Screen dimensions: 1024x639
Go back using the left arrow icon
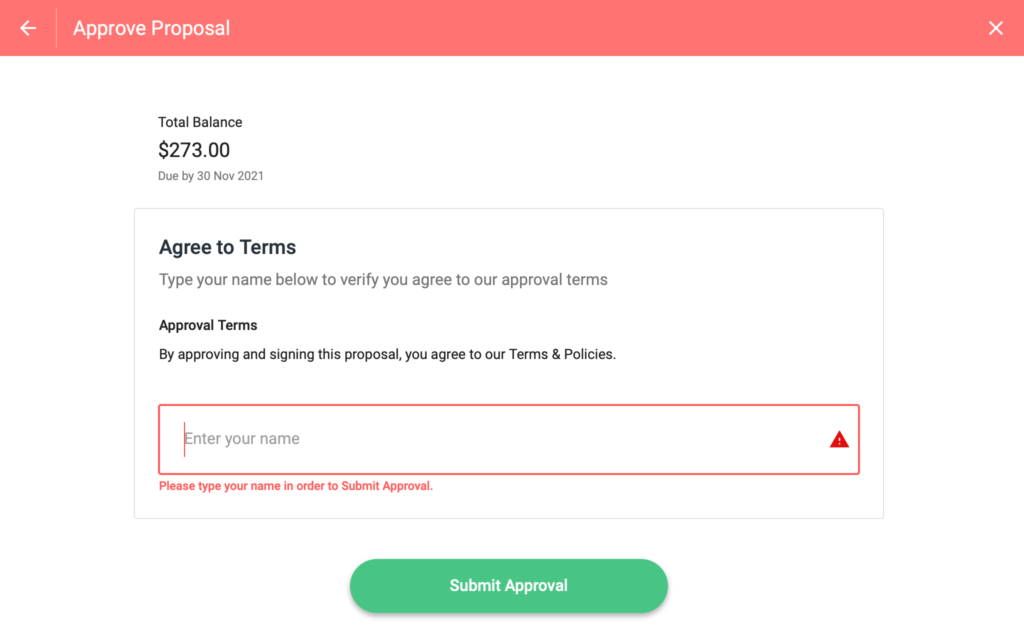coord(28,28)
